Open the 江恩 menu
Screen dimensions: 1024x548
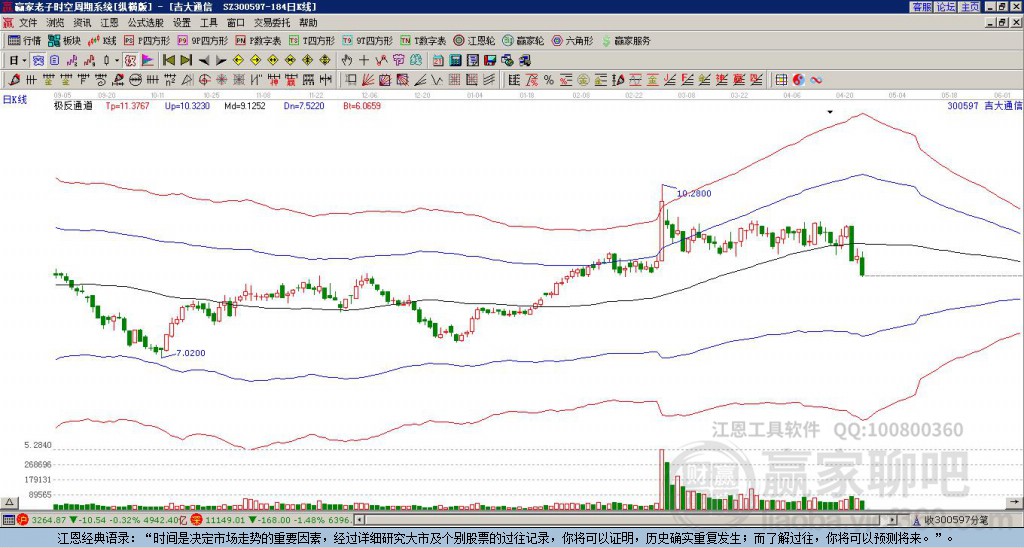110,23
